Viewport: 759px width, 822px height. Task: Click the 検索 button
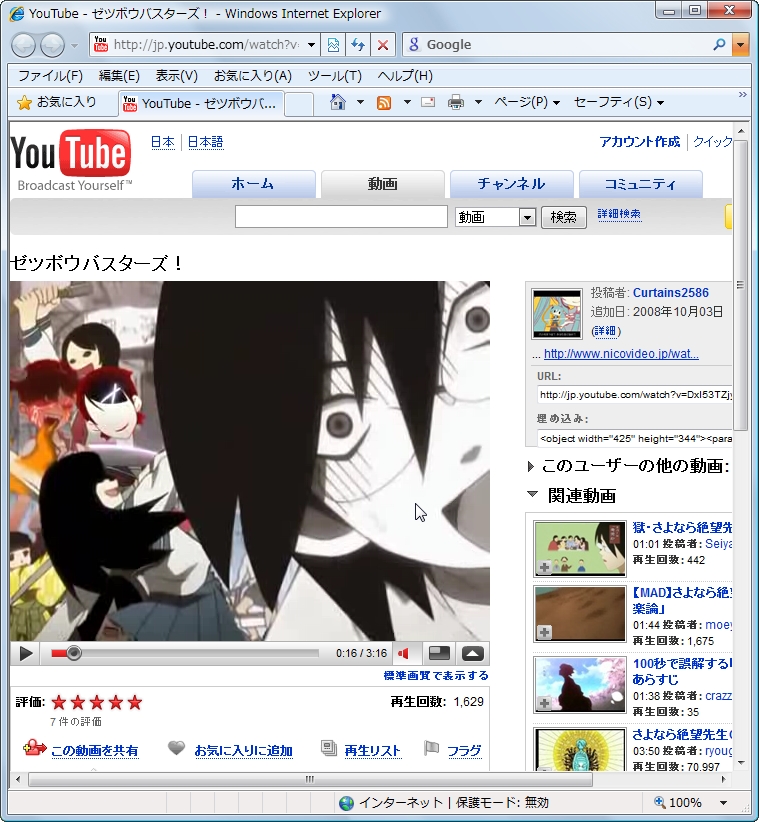[563, 217]
